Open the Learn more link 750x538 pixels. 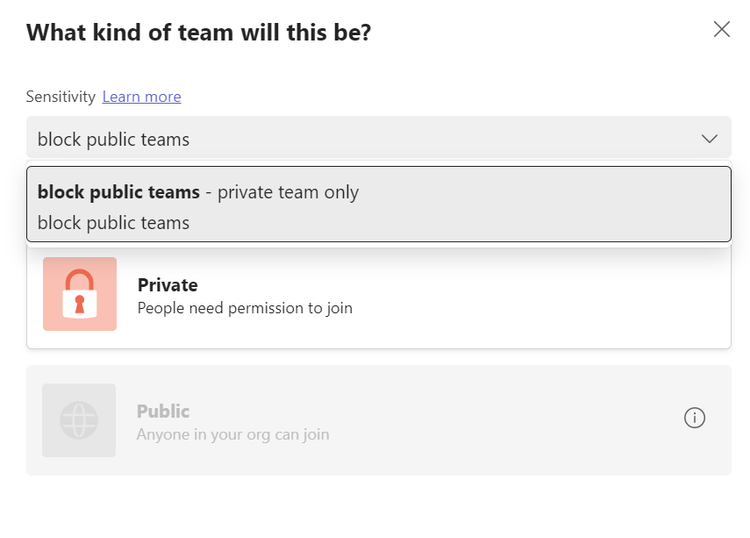(141, 97)
